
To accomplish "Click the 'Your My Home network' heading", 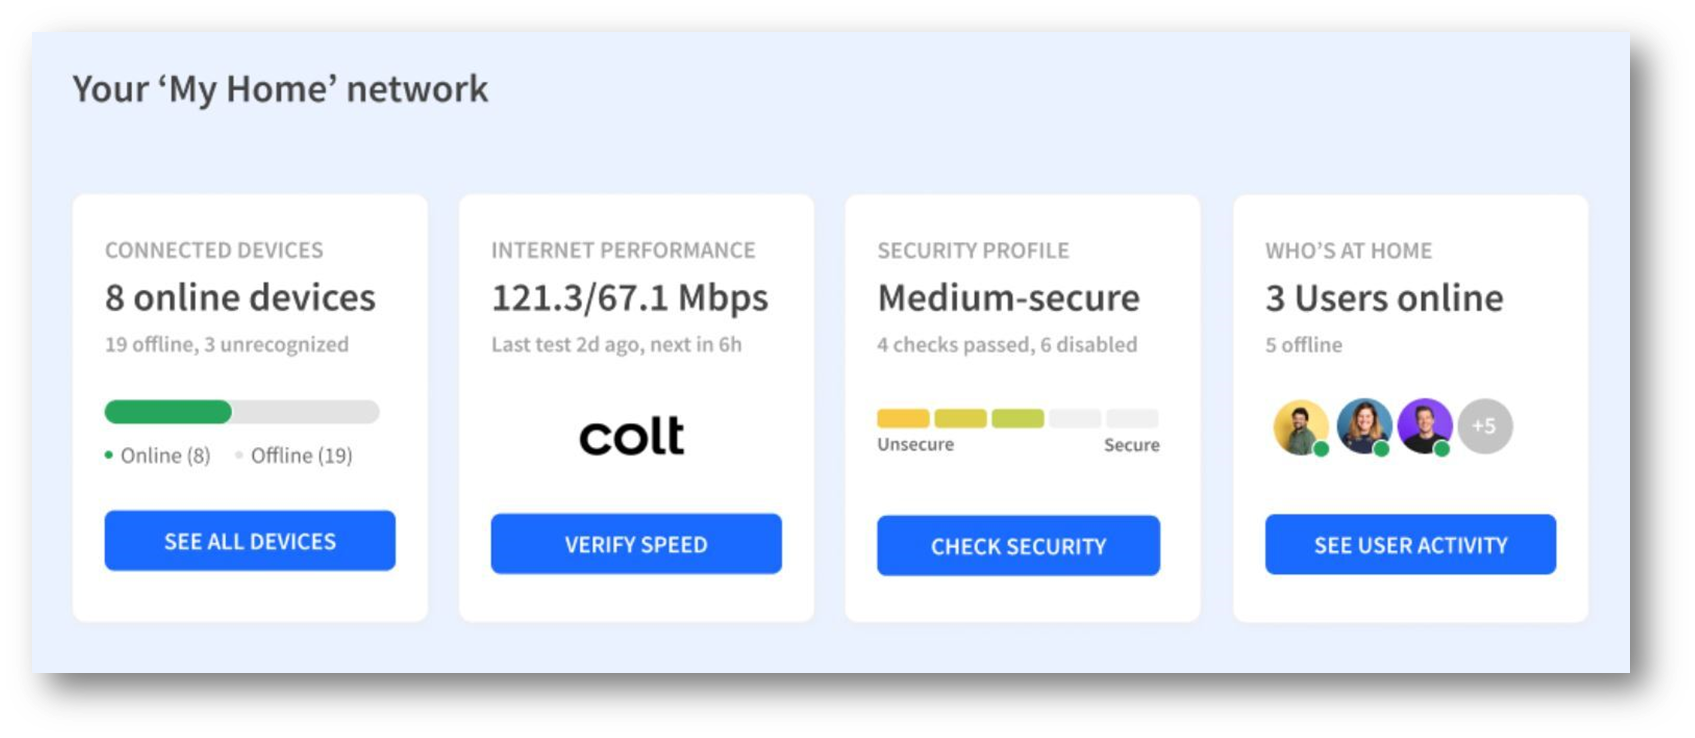I will (x=279, y=89).
